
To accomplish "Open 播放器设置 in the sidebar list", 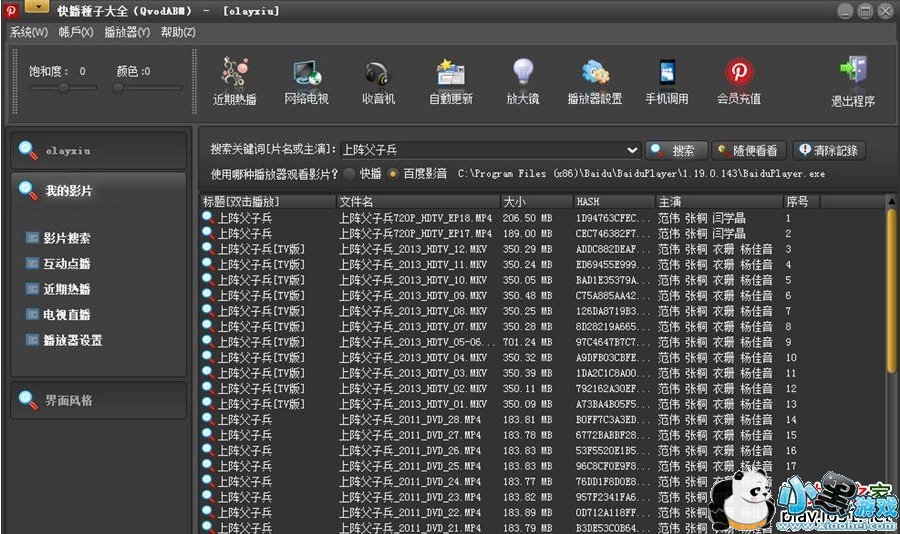I will pyautogui.click(x=73, y=340).
